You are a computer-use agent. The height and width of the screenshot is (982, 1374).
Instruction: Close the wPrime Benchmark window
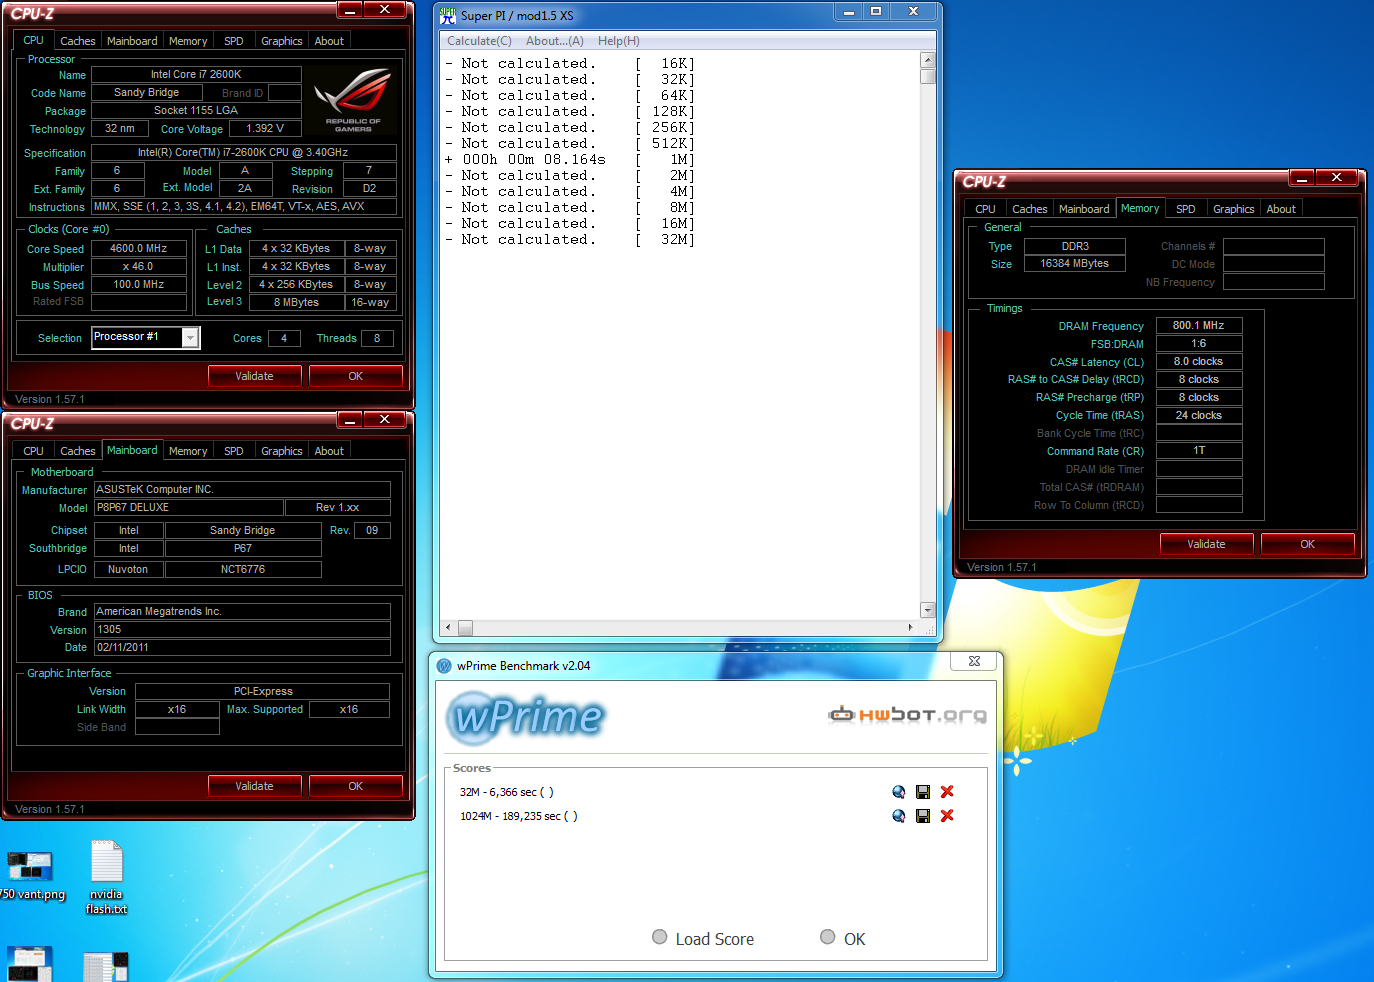click(x=974, y=661)
